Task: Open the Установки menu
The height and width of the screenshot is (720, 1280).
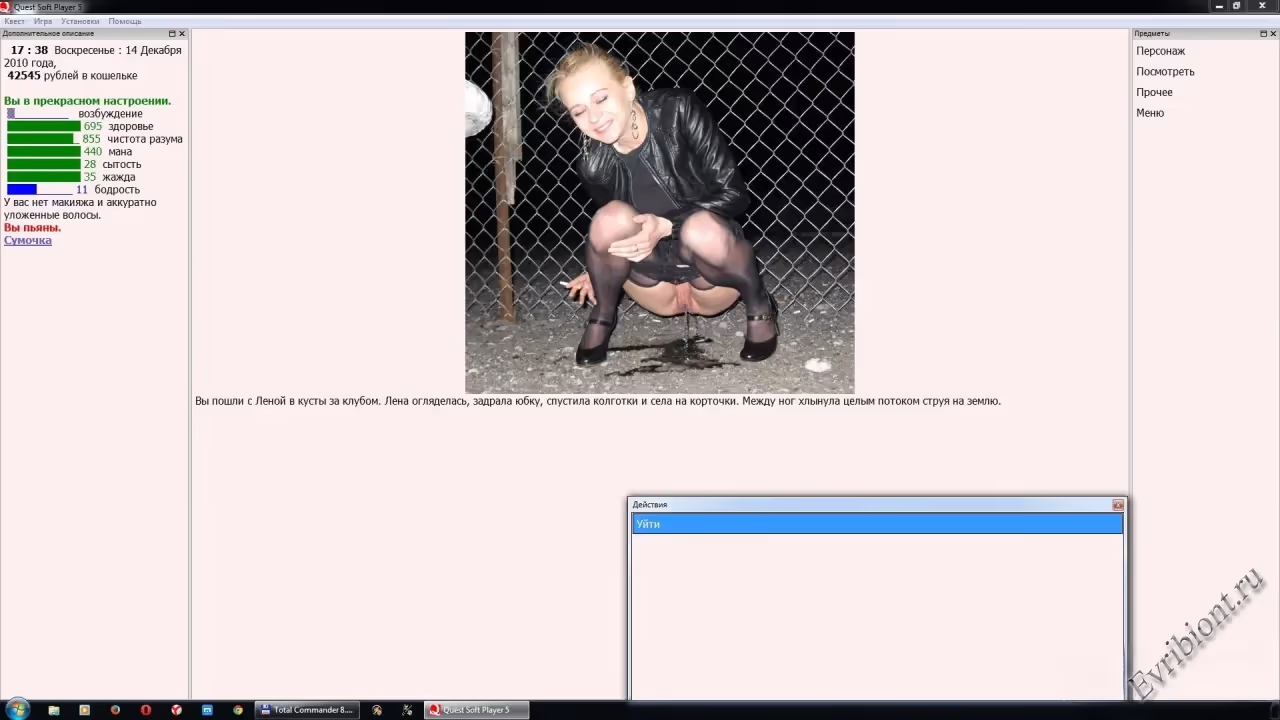Action: 80,21
